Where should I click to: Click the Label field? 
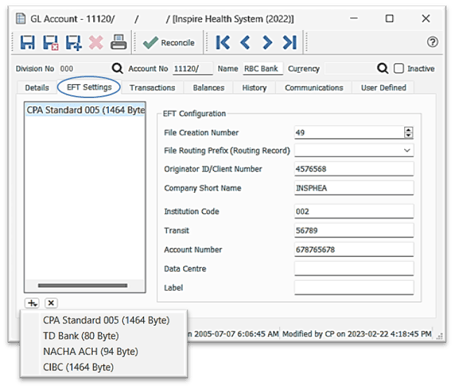354,287
